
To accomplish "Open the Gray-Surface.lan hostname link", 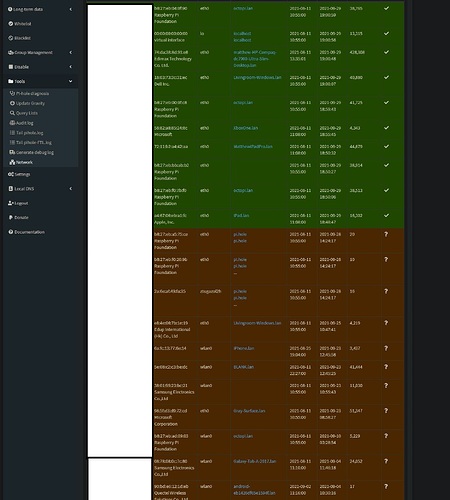I will coord(249,411).
